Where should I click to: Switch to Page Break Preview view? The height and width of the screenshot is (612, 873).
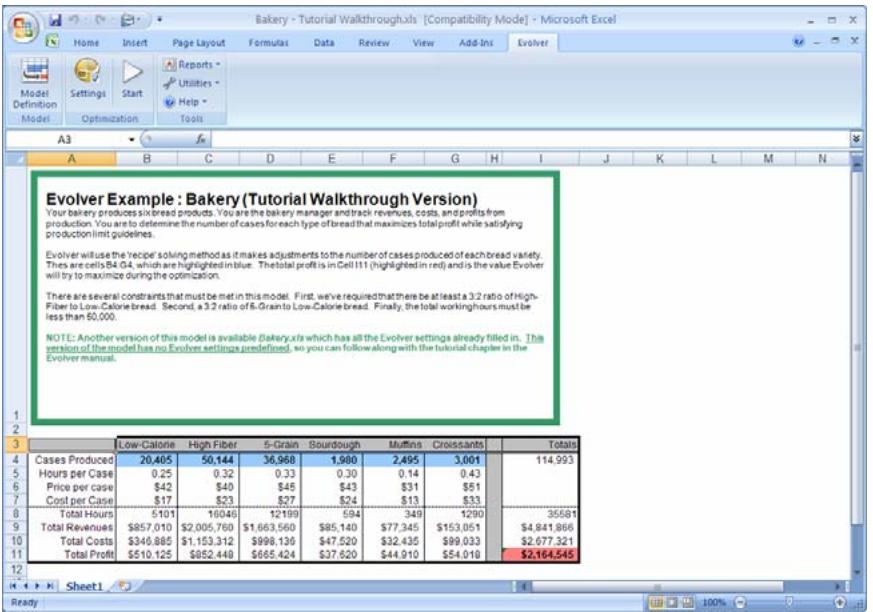click(689, 603)
